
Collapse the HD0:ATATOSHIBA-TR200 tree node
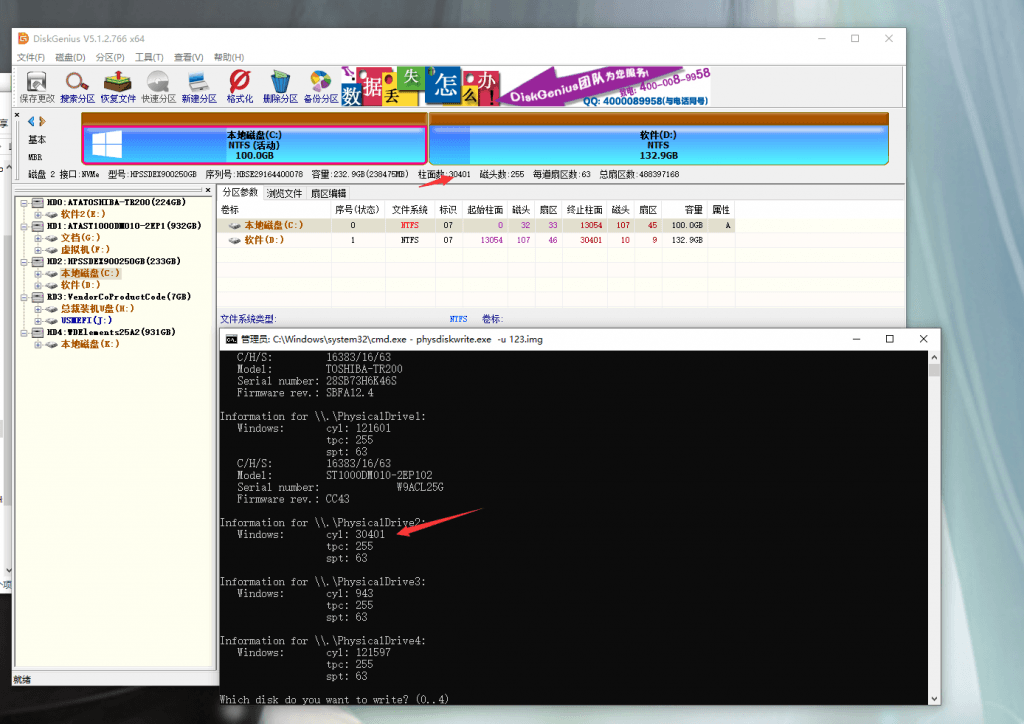24,202
